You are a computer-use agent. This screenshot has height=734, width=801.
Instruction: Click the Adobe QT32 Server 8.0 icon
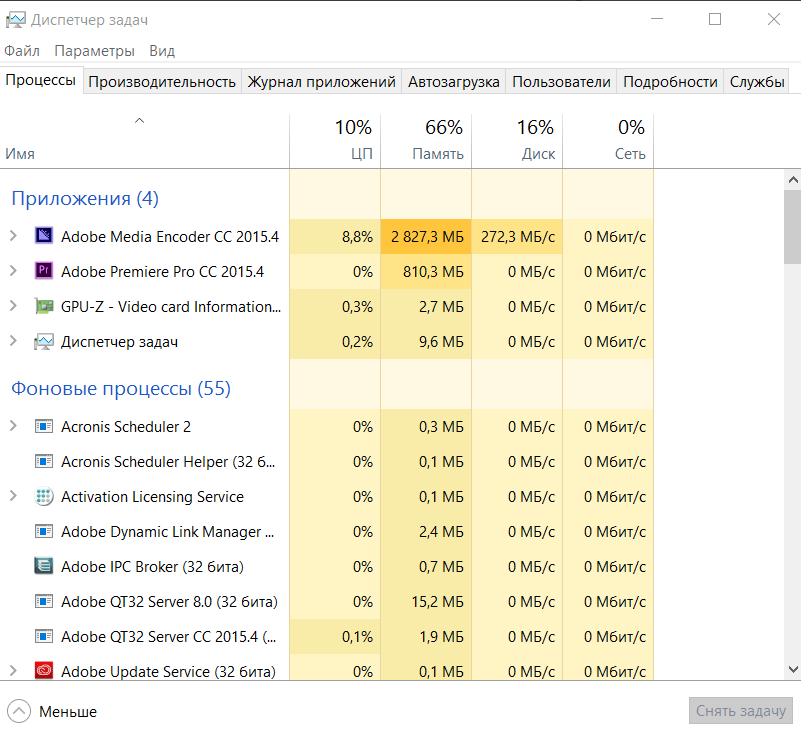44,602
